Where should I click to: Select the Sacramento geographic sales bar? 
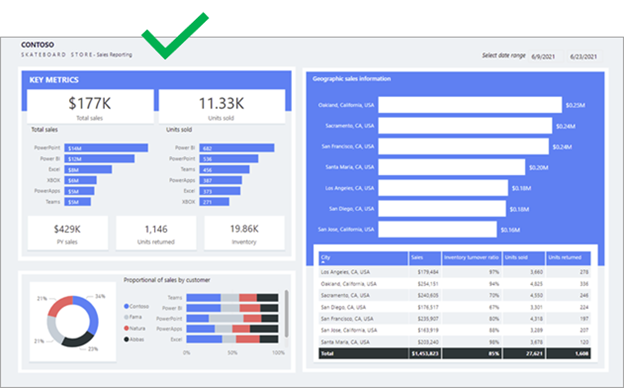tap(465, 126)
